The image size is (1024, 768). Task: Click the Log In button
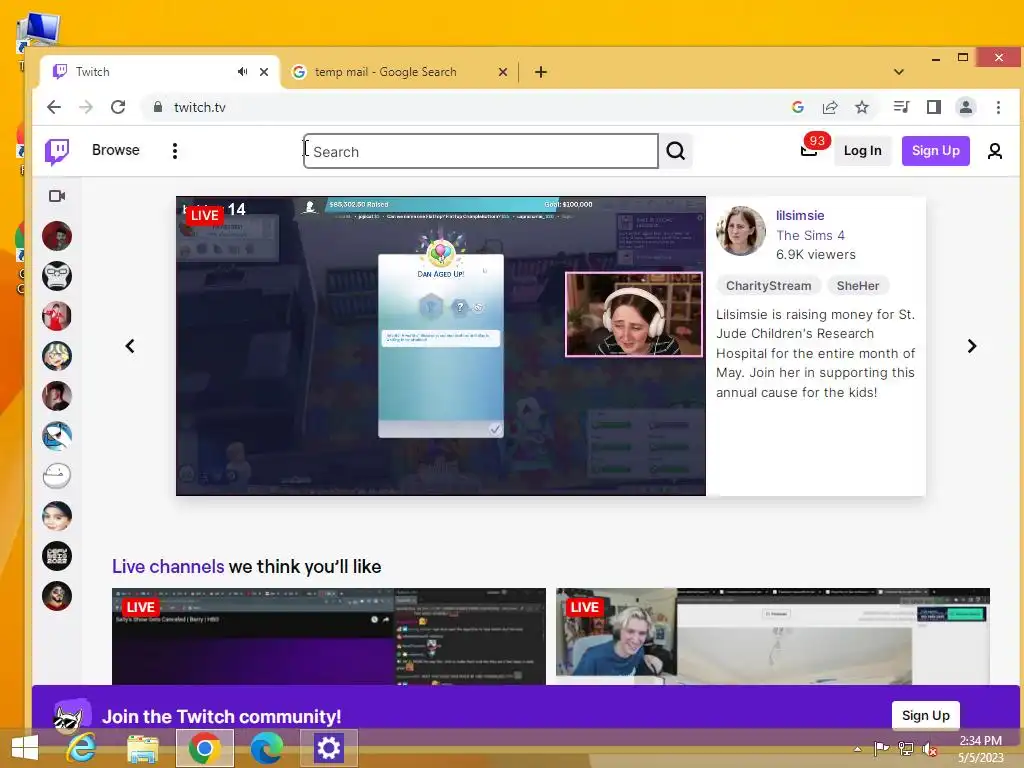point(862,151)
